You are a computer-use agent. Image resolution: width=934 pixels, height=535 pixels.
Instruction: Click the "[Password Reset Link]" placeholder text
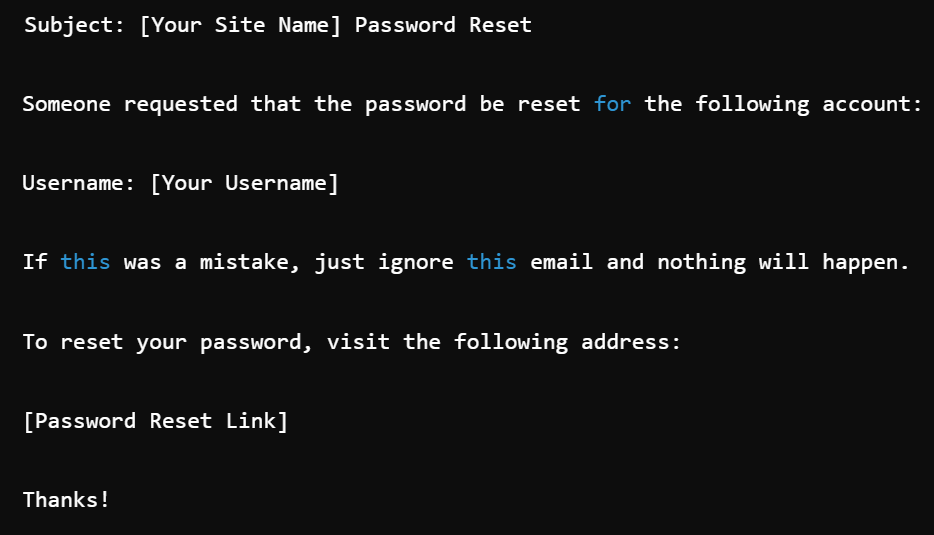[155, 421]
